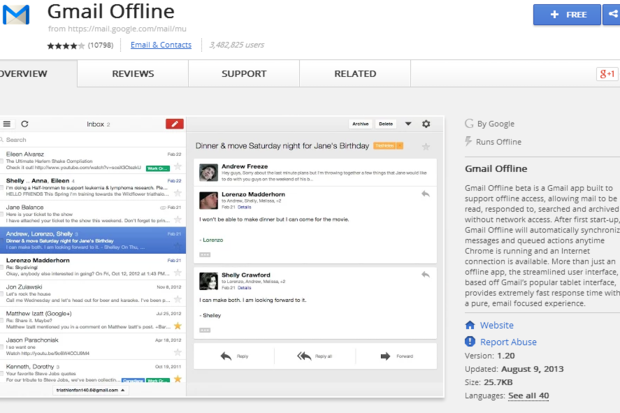Click the By Google icon

[x=469, y=123]
